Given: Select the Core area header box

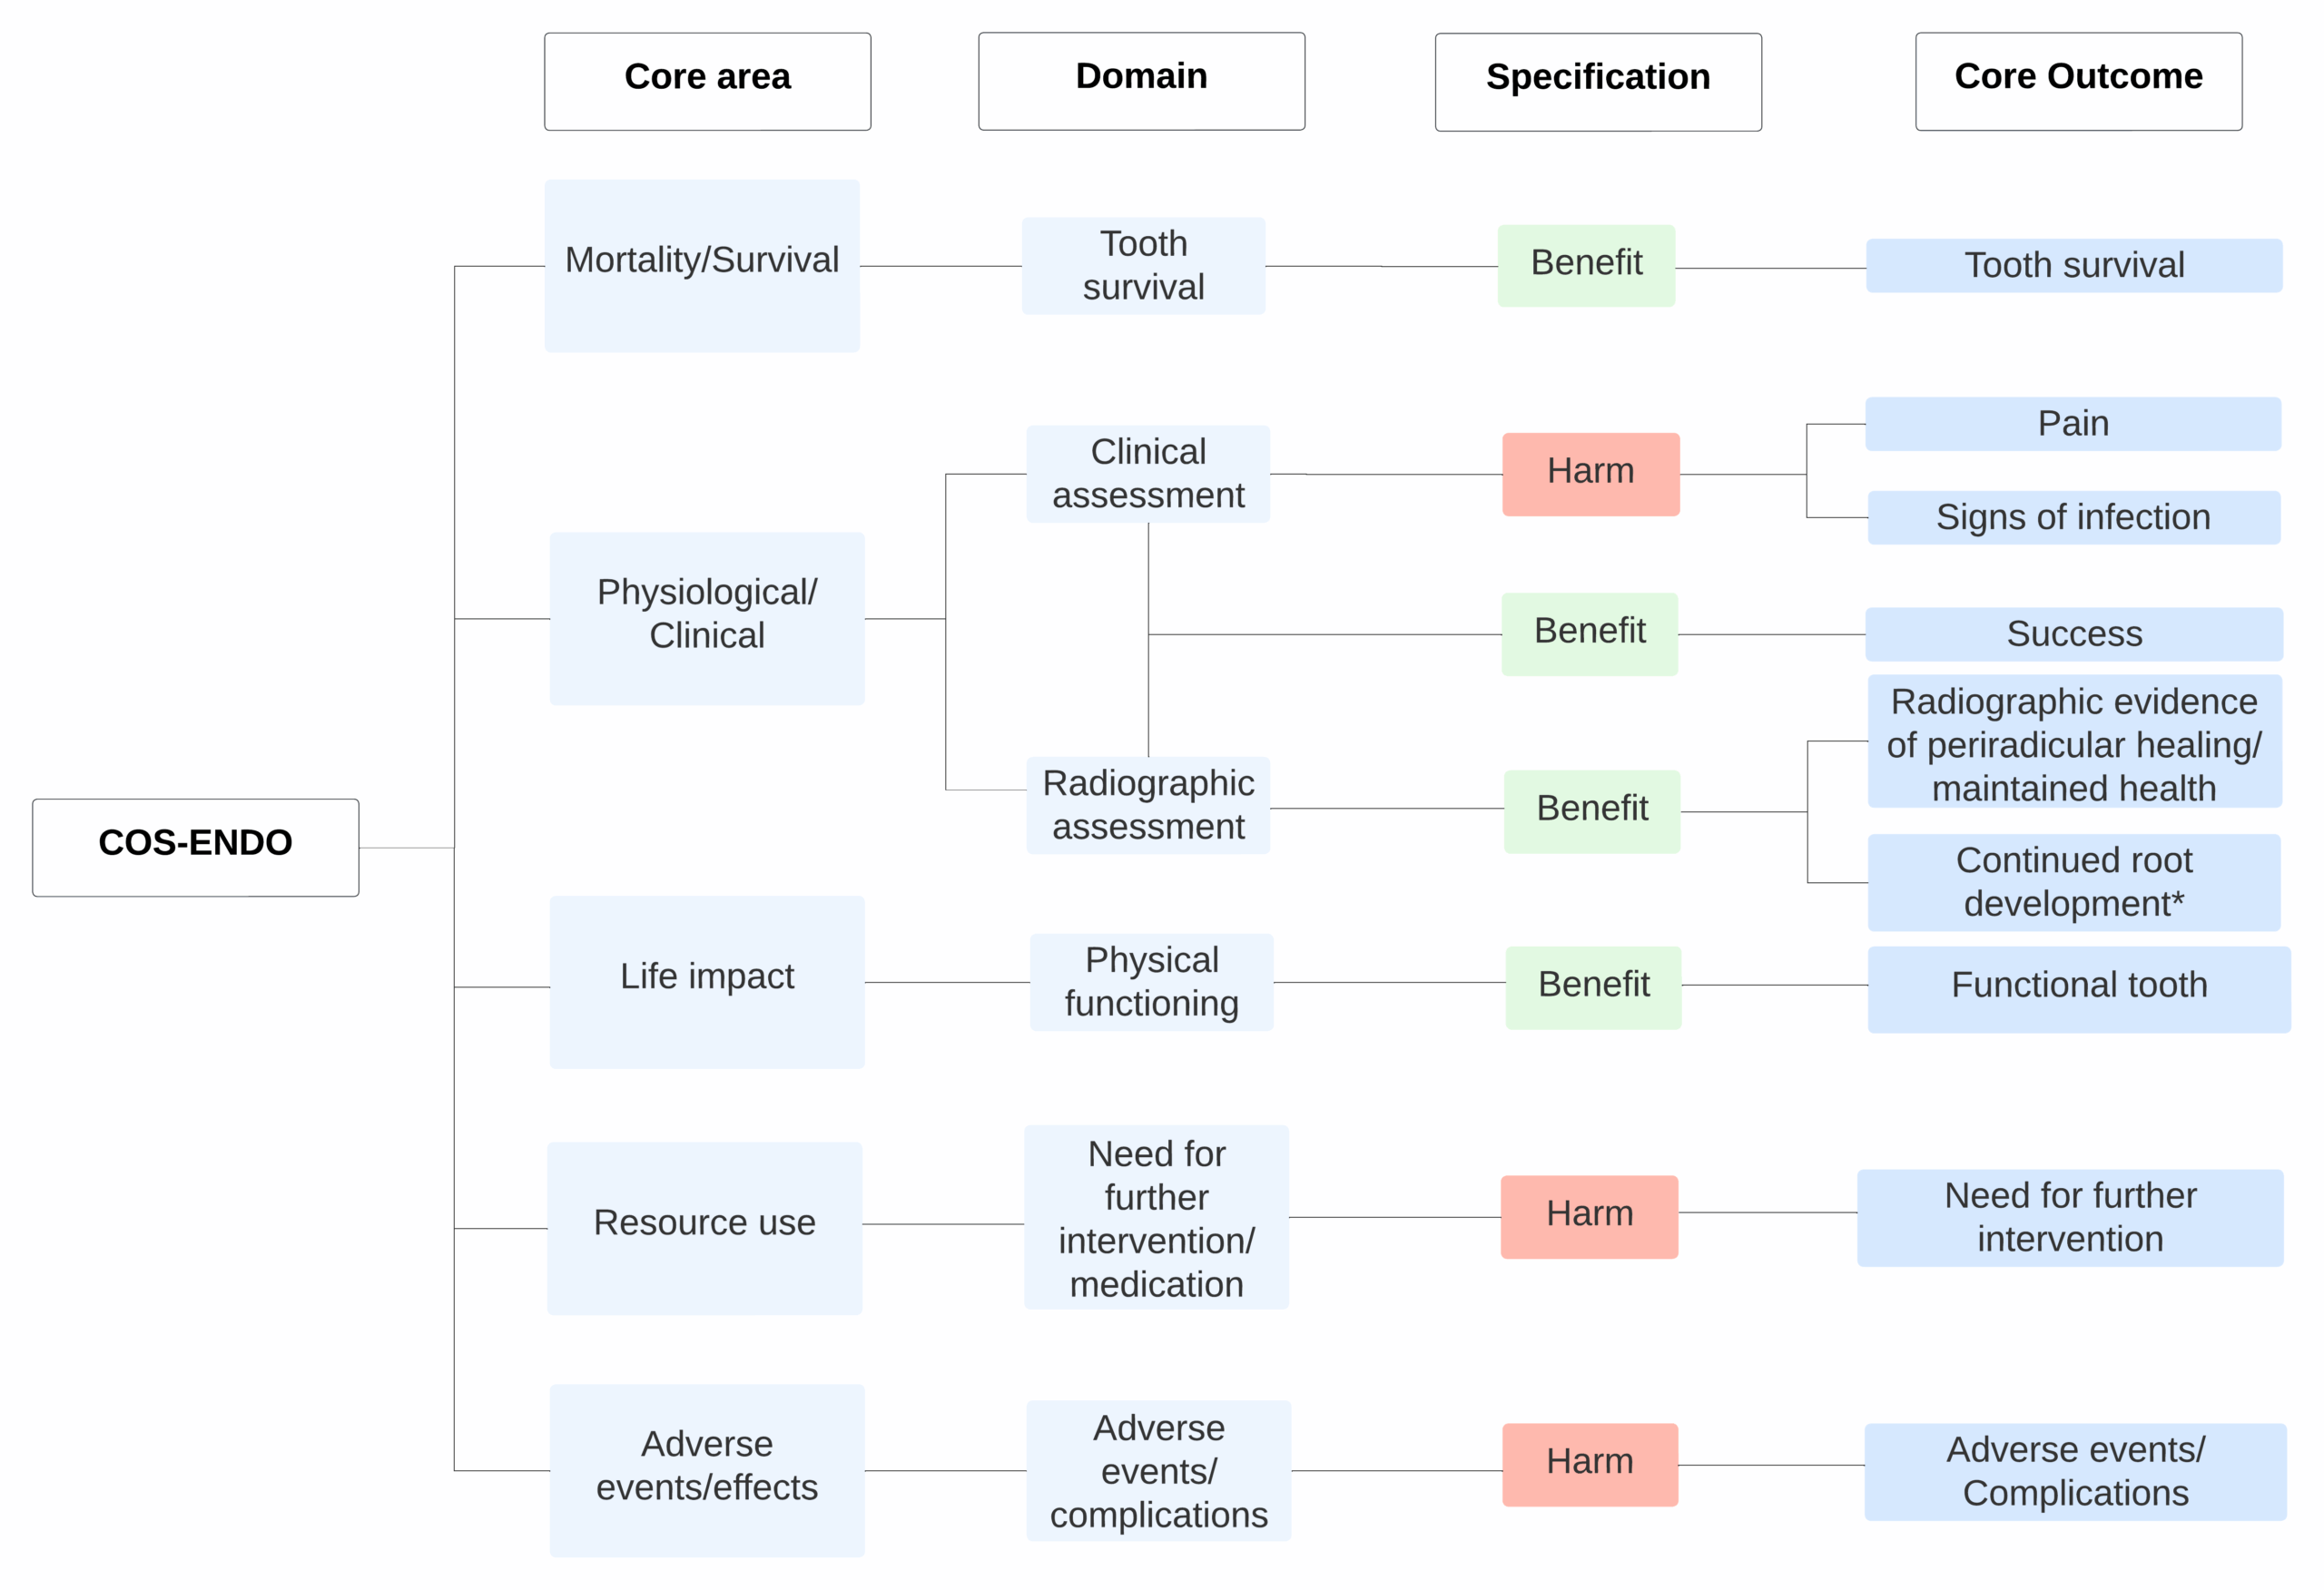Looking at the screenshot, I should pos(707,81).
